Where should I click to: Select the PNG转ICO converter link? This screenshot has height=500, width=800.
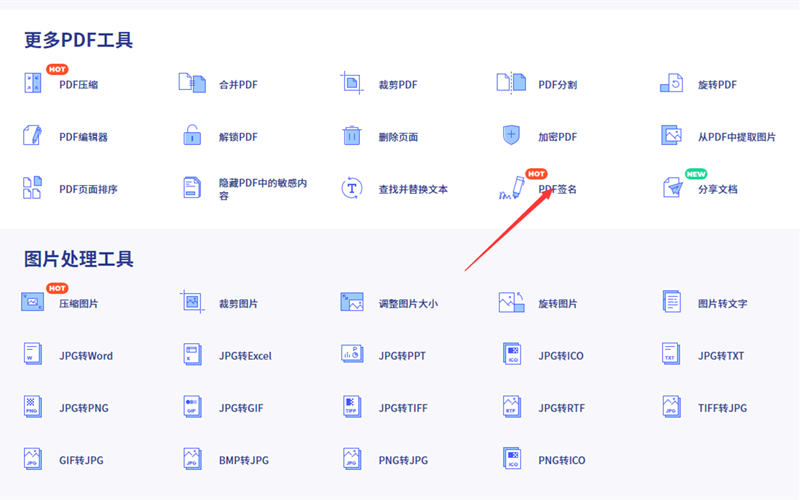(561, 460)
